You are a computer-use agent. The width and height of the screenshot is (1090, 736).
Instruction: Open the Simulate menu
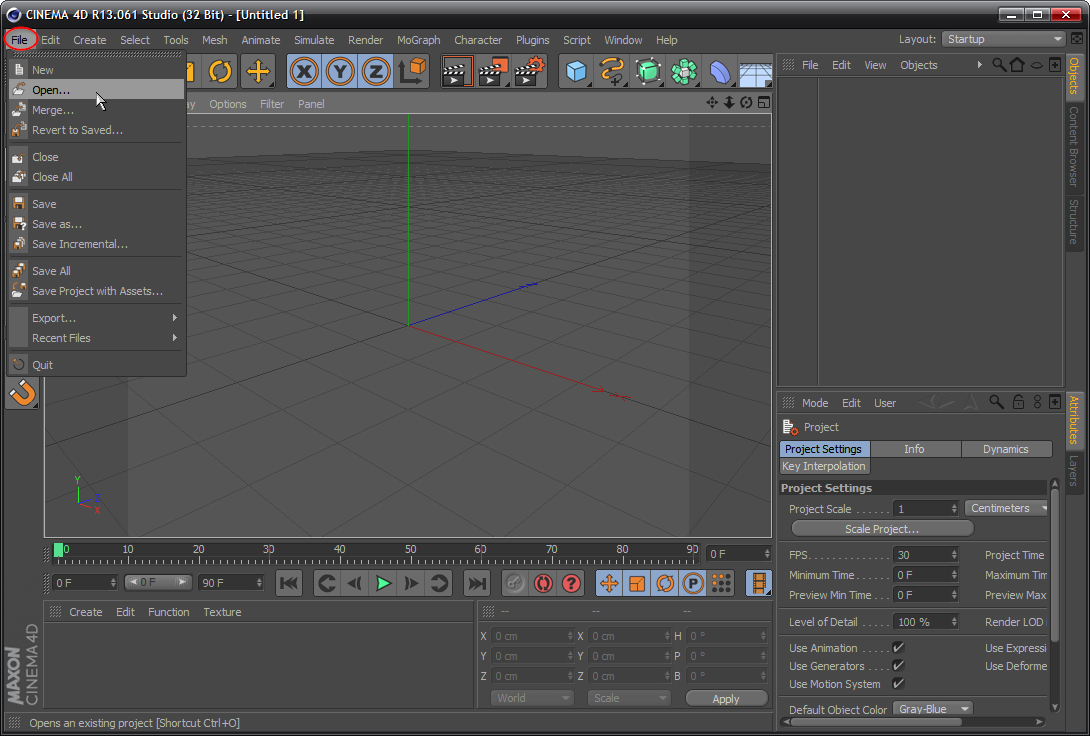pos(314,40)
